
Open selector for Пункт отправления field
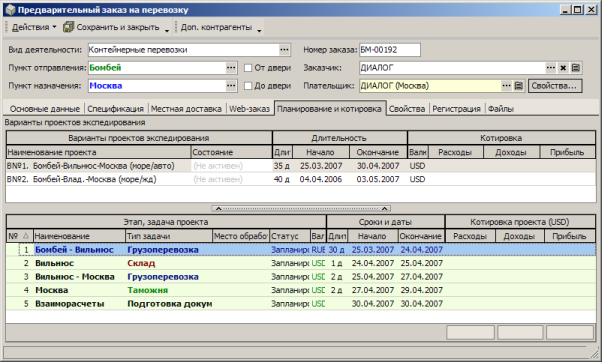point(231,68)
